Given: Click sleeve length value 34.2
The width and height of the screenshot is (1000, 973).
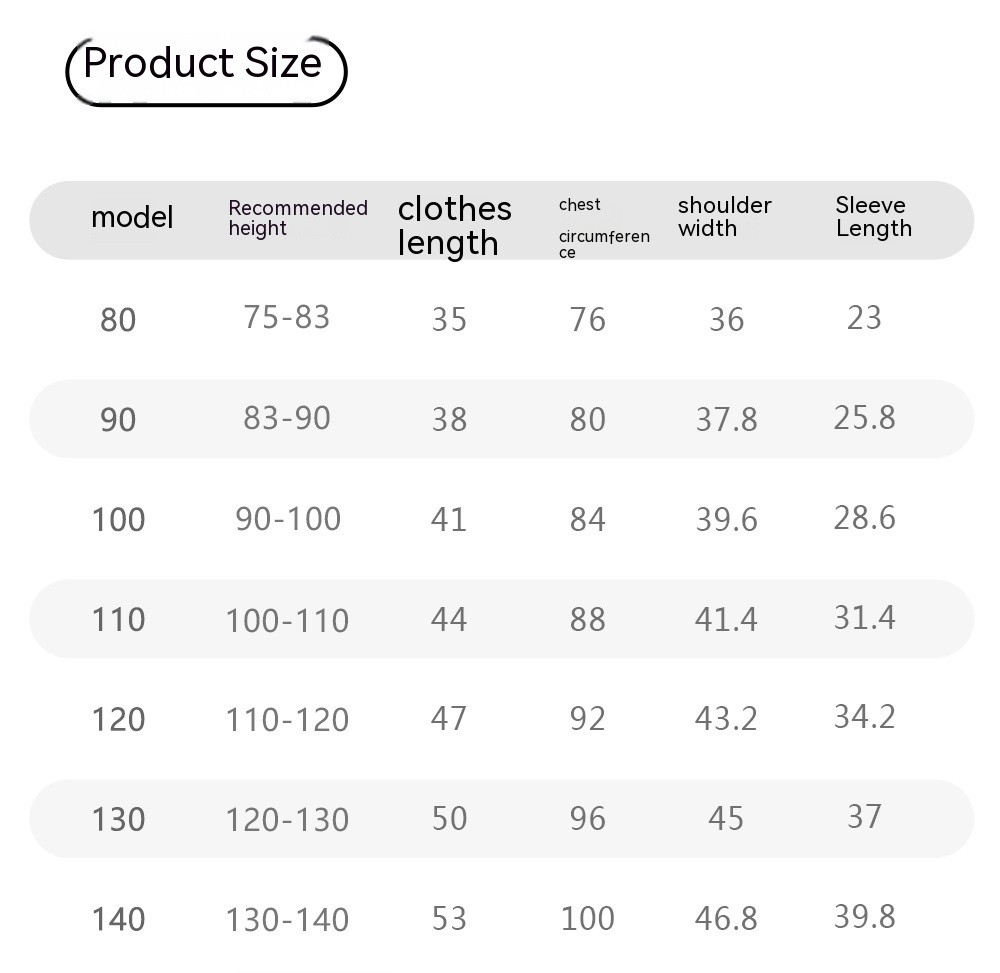Looking at the screenshot, I should point(864,717).
